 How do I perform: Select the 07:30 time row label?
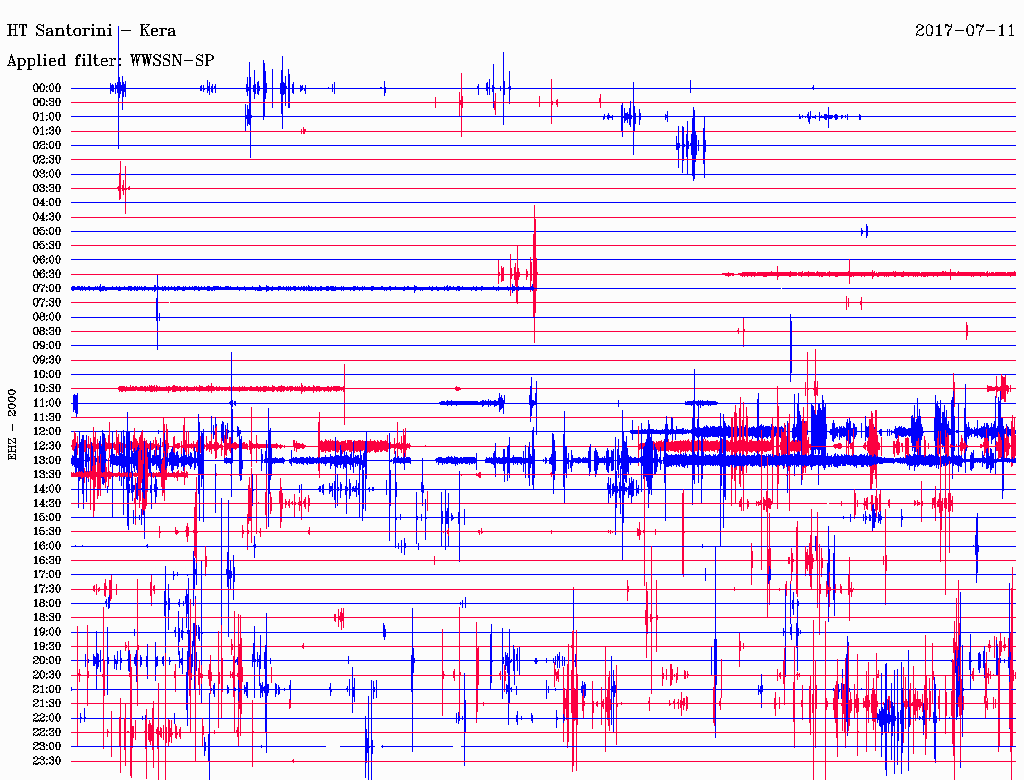pos(47,303)
